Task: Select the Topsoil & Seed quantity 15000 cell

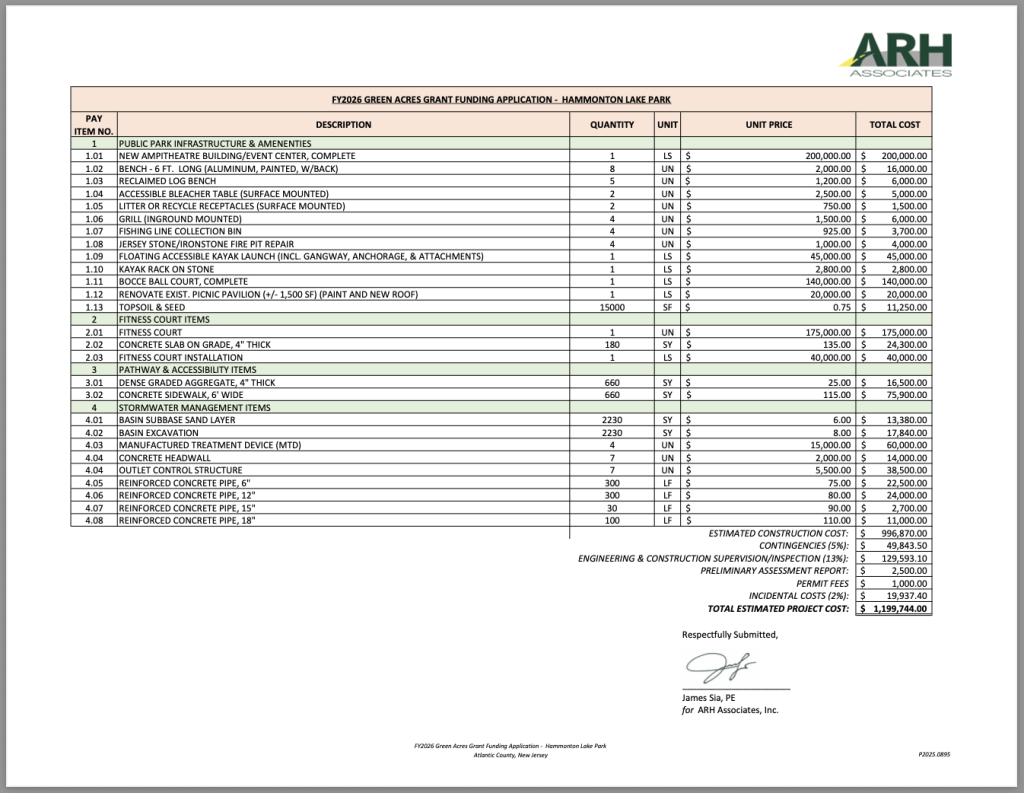Action: (611, 307)
